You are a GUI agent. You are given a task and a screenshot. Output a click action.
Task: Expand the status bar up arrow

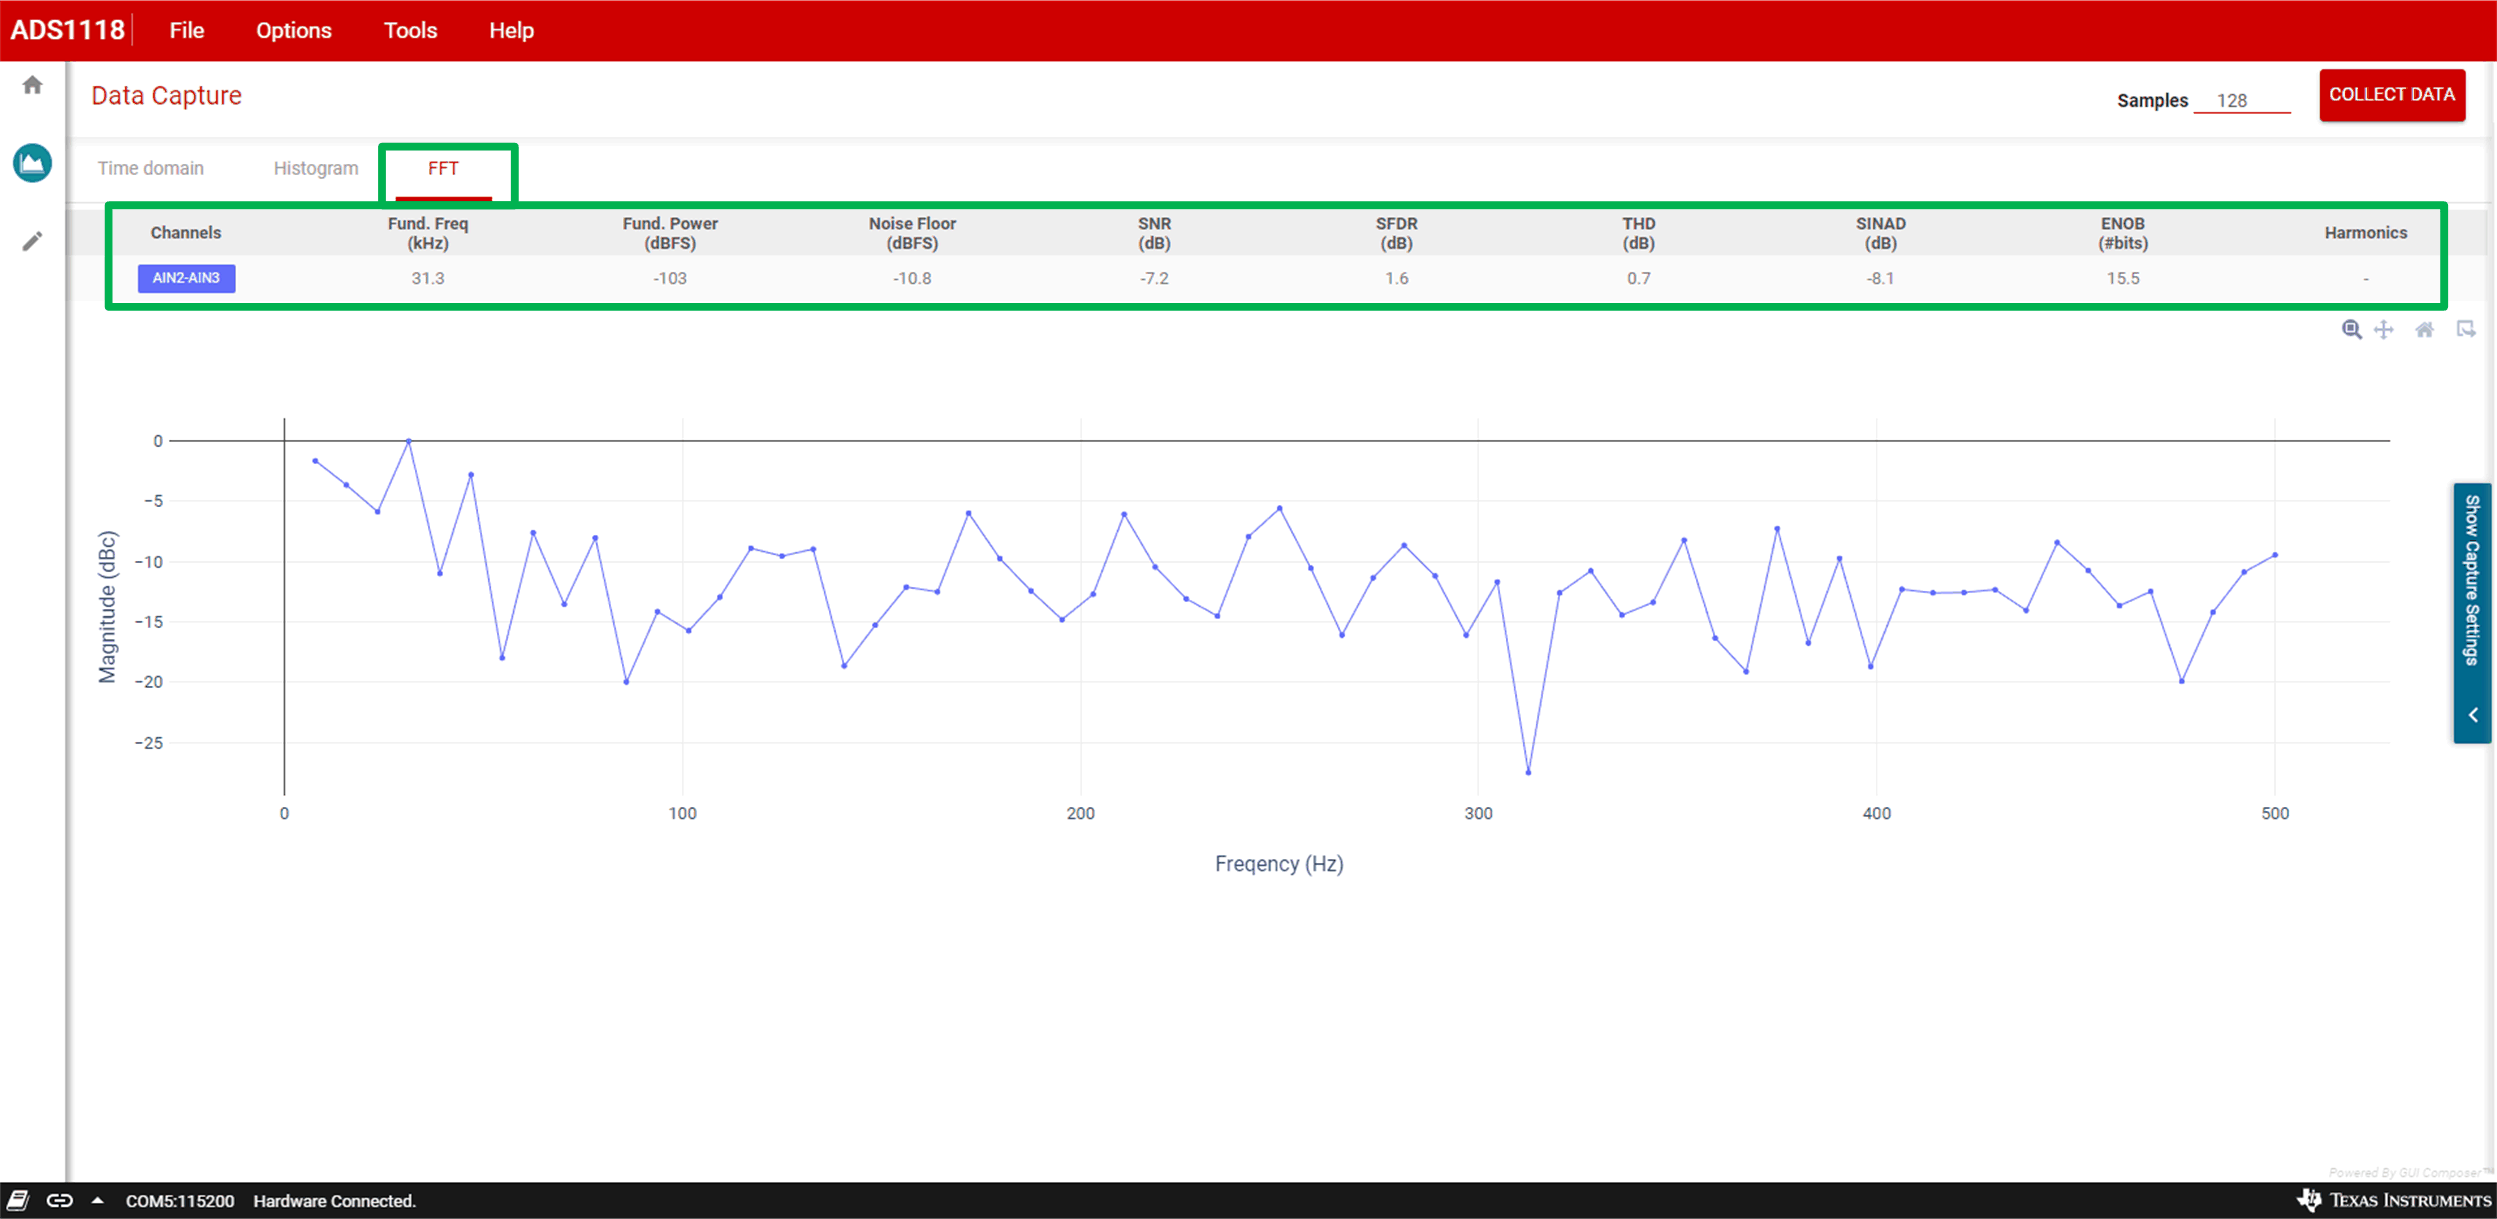click(97, 1200)
